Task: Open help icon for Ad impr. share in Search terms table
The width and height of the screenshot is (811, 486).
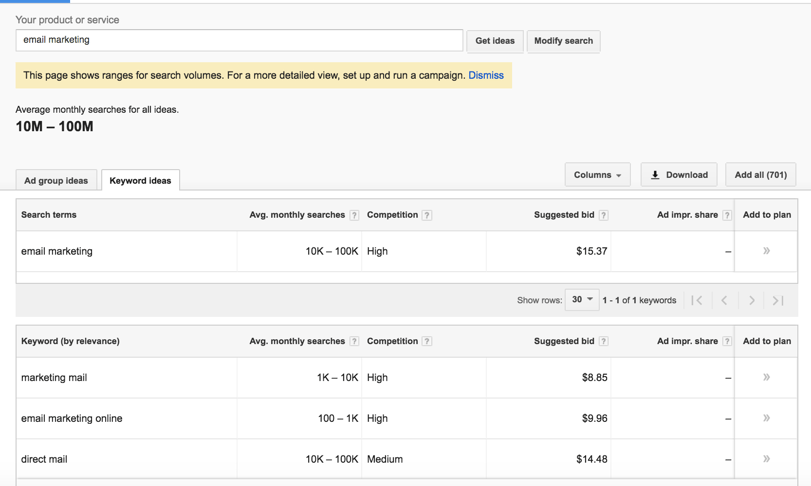Action: coord(727,215)
